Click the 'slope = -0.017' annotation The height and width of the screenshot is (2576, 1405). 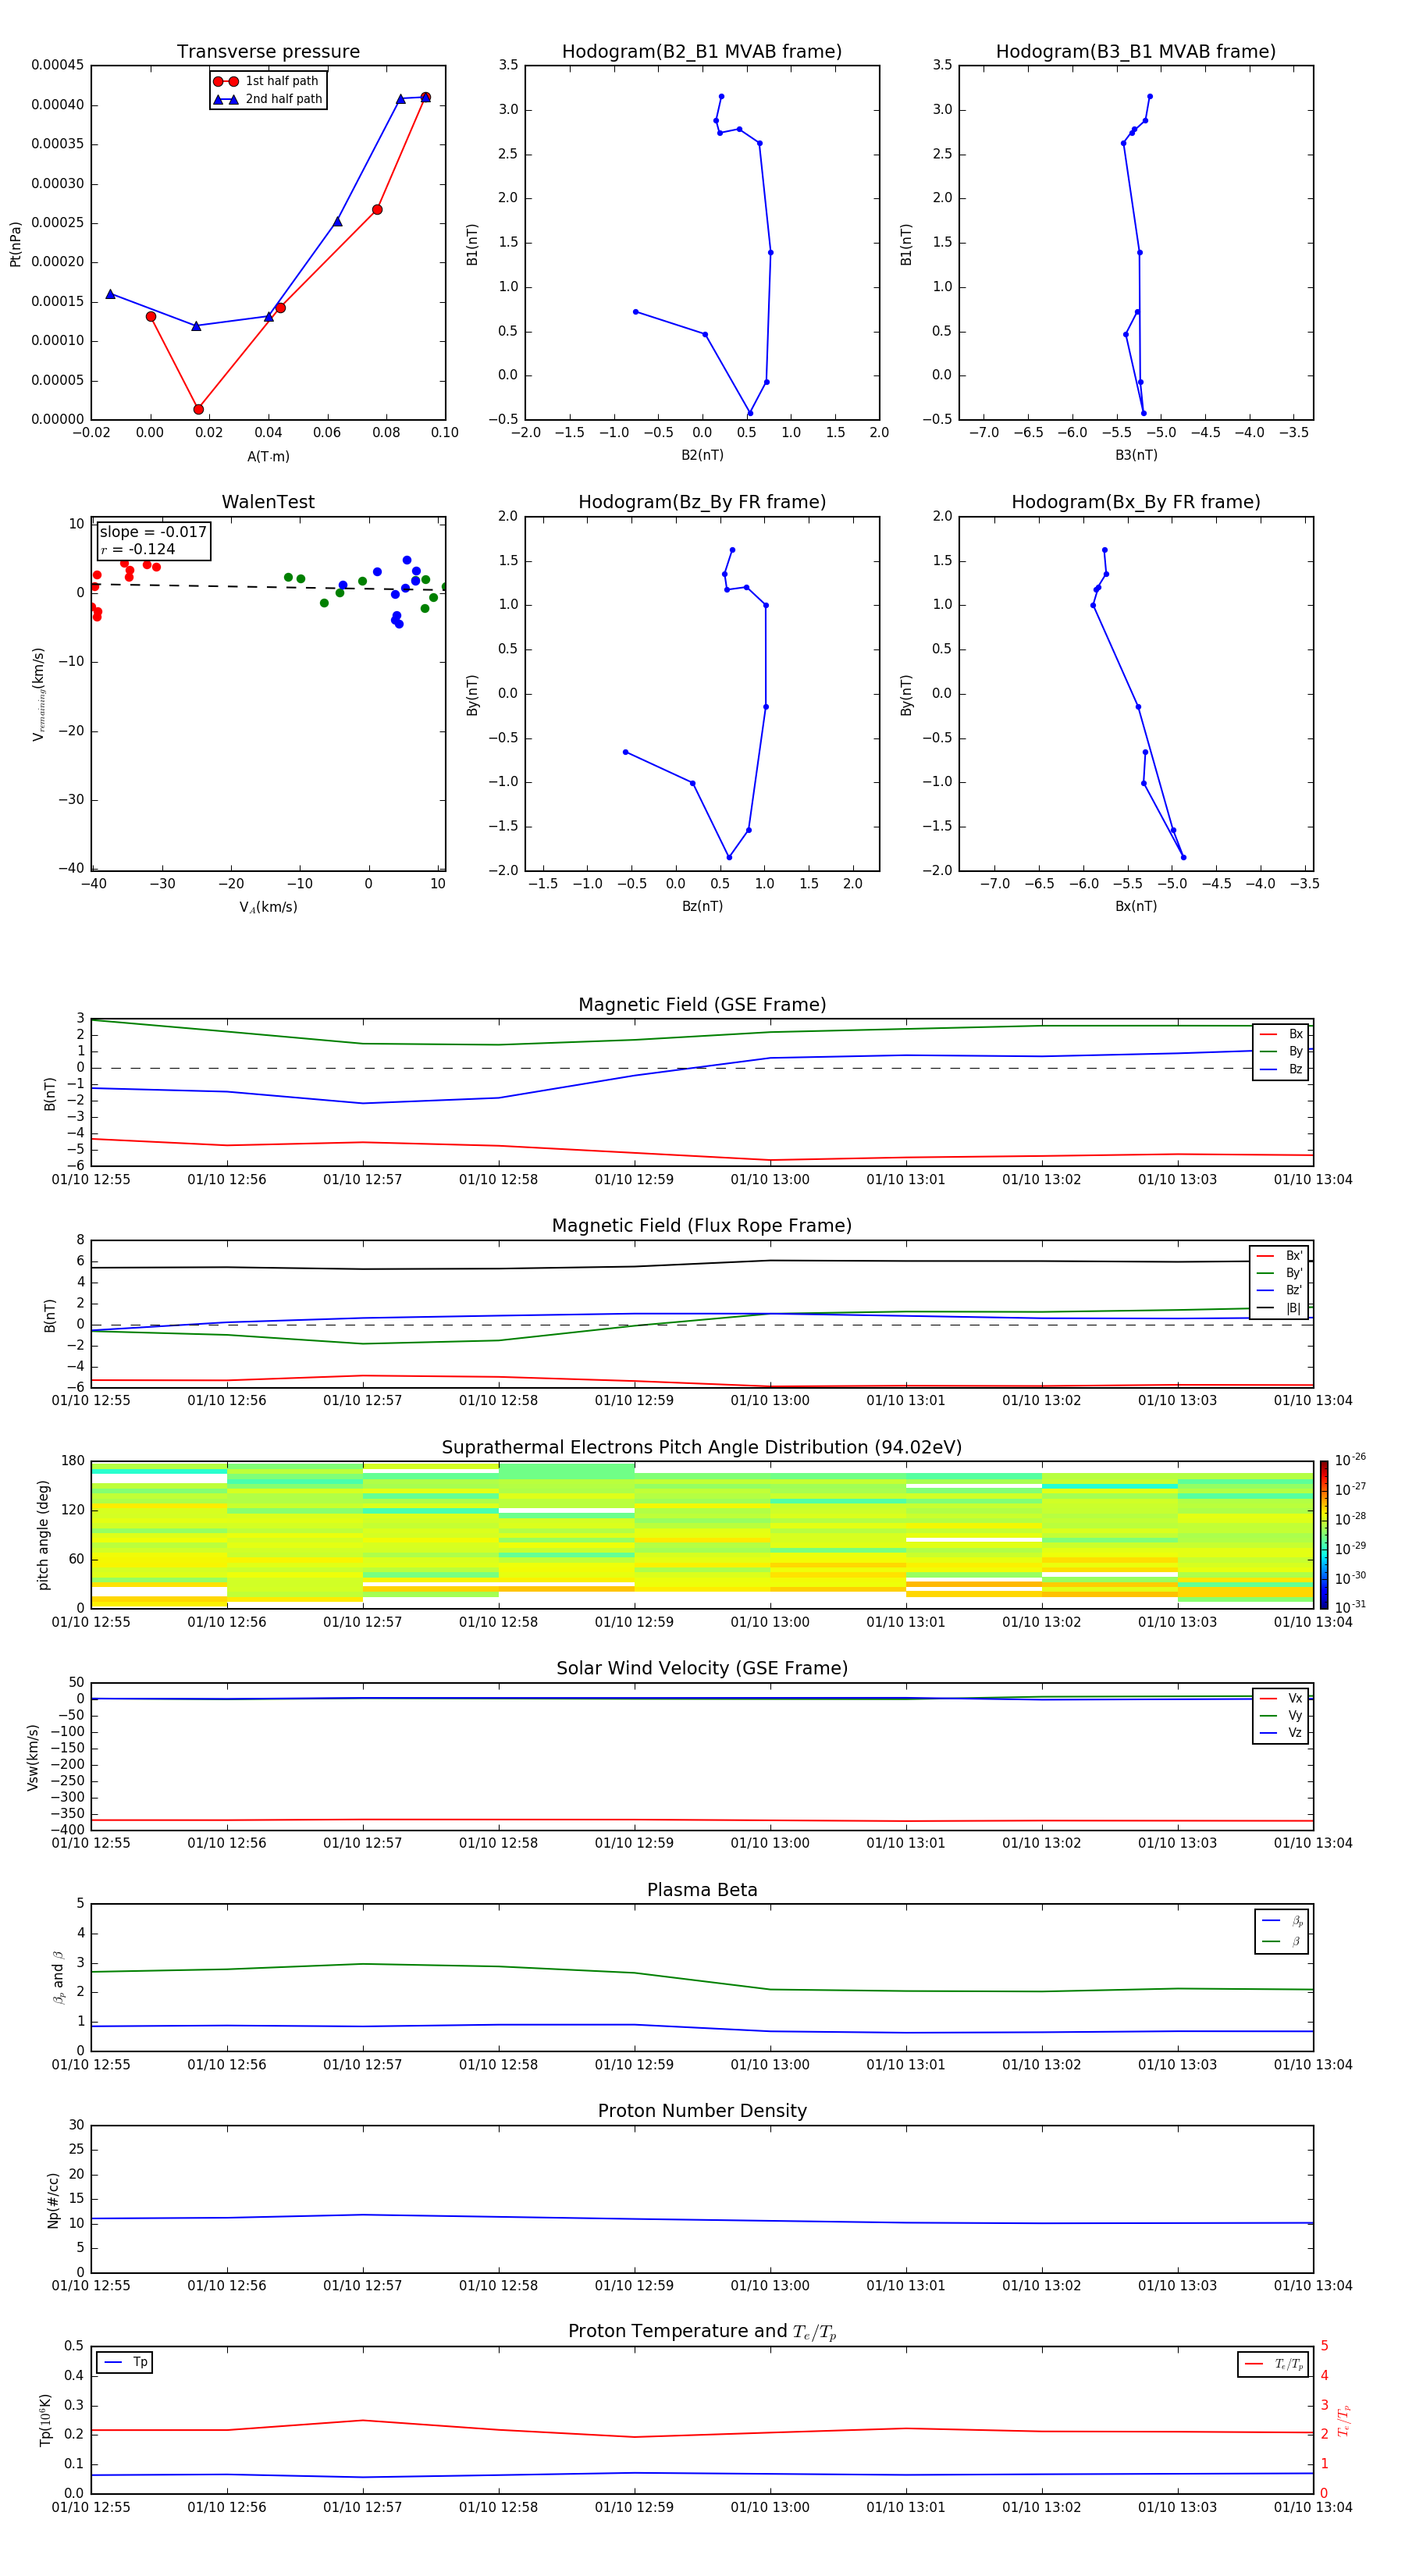coord(153,532)
